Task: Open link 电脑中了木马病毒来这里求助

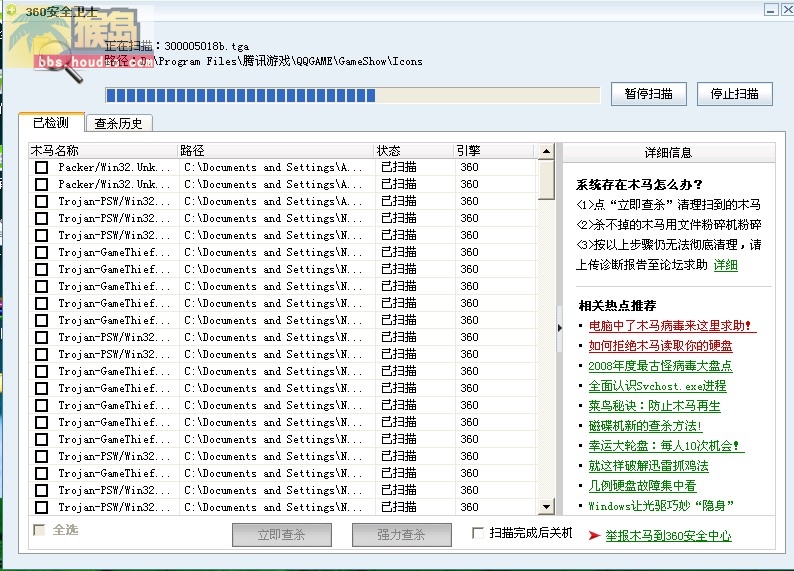Action: point(670,325)
